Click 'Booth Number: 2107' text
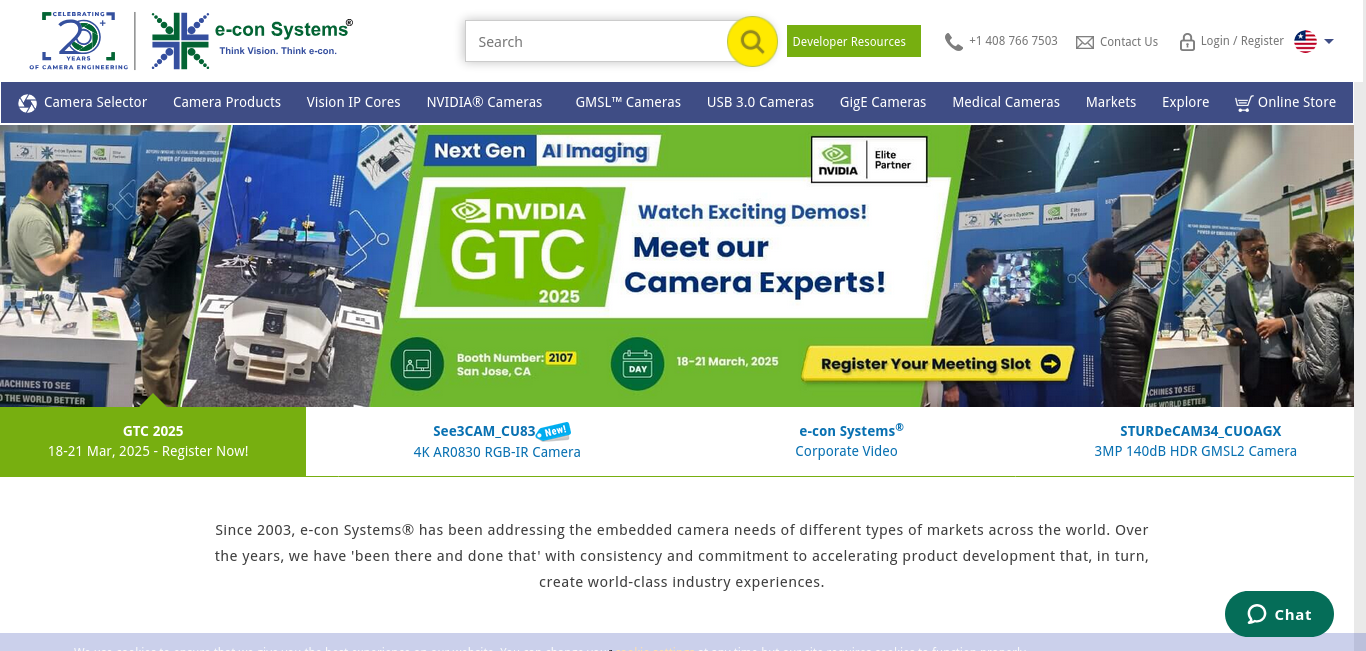Screen dimensions: 1366x651 517,357
